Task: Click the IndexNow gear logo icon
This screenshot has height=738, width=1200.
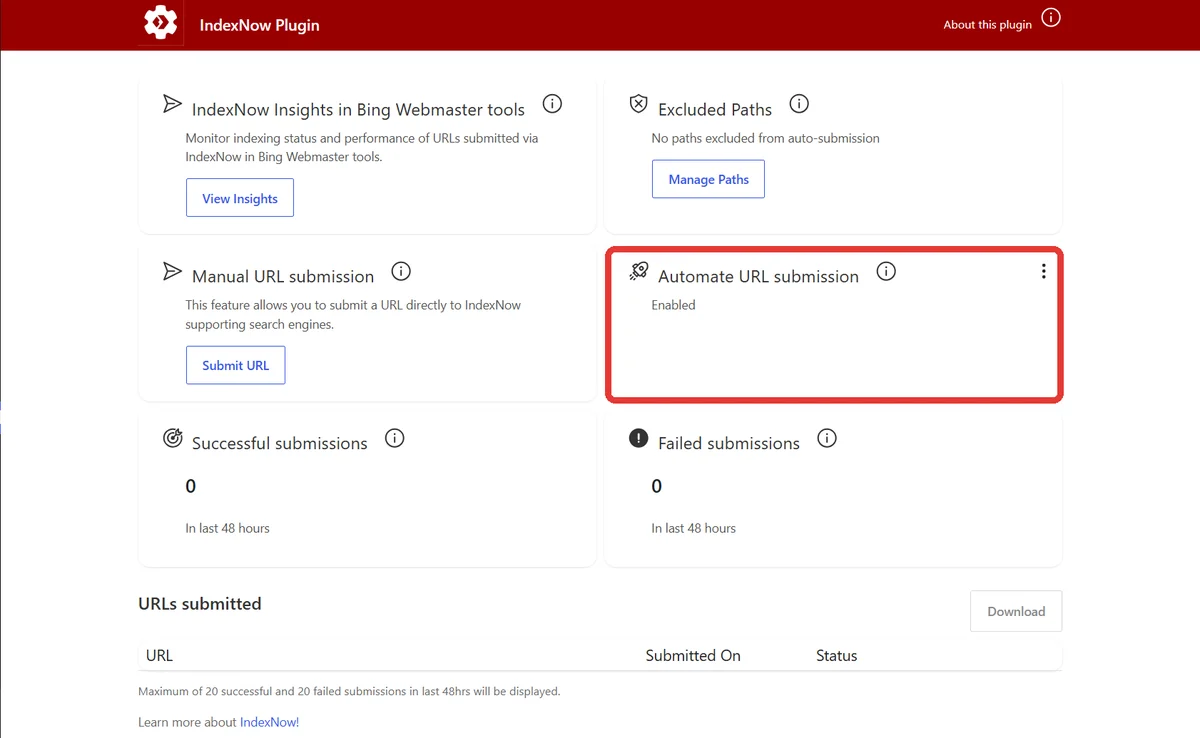Action: point(161,22)
